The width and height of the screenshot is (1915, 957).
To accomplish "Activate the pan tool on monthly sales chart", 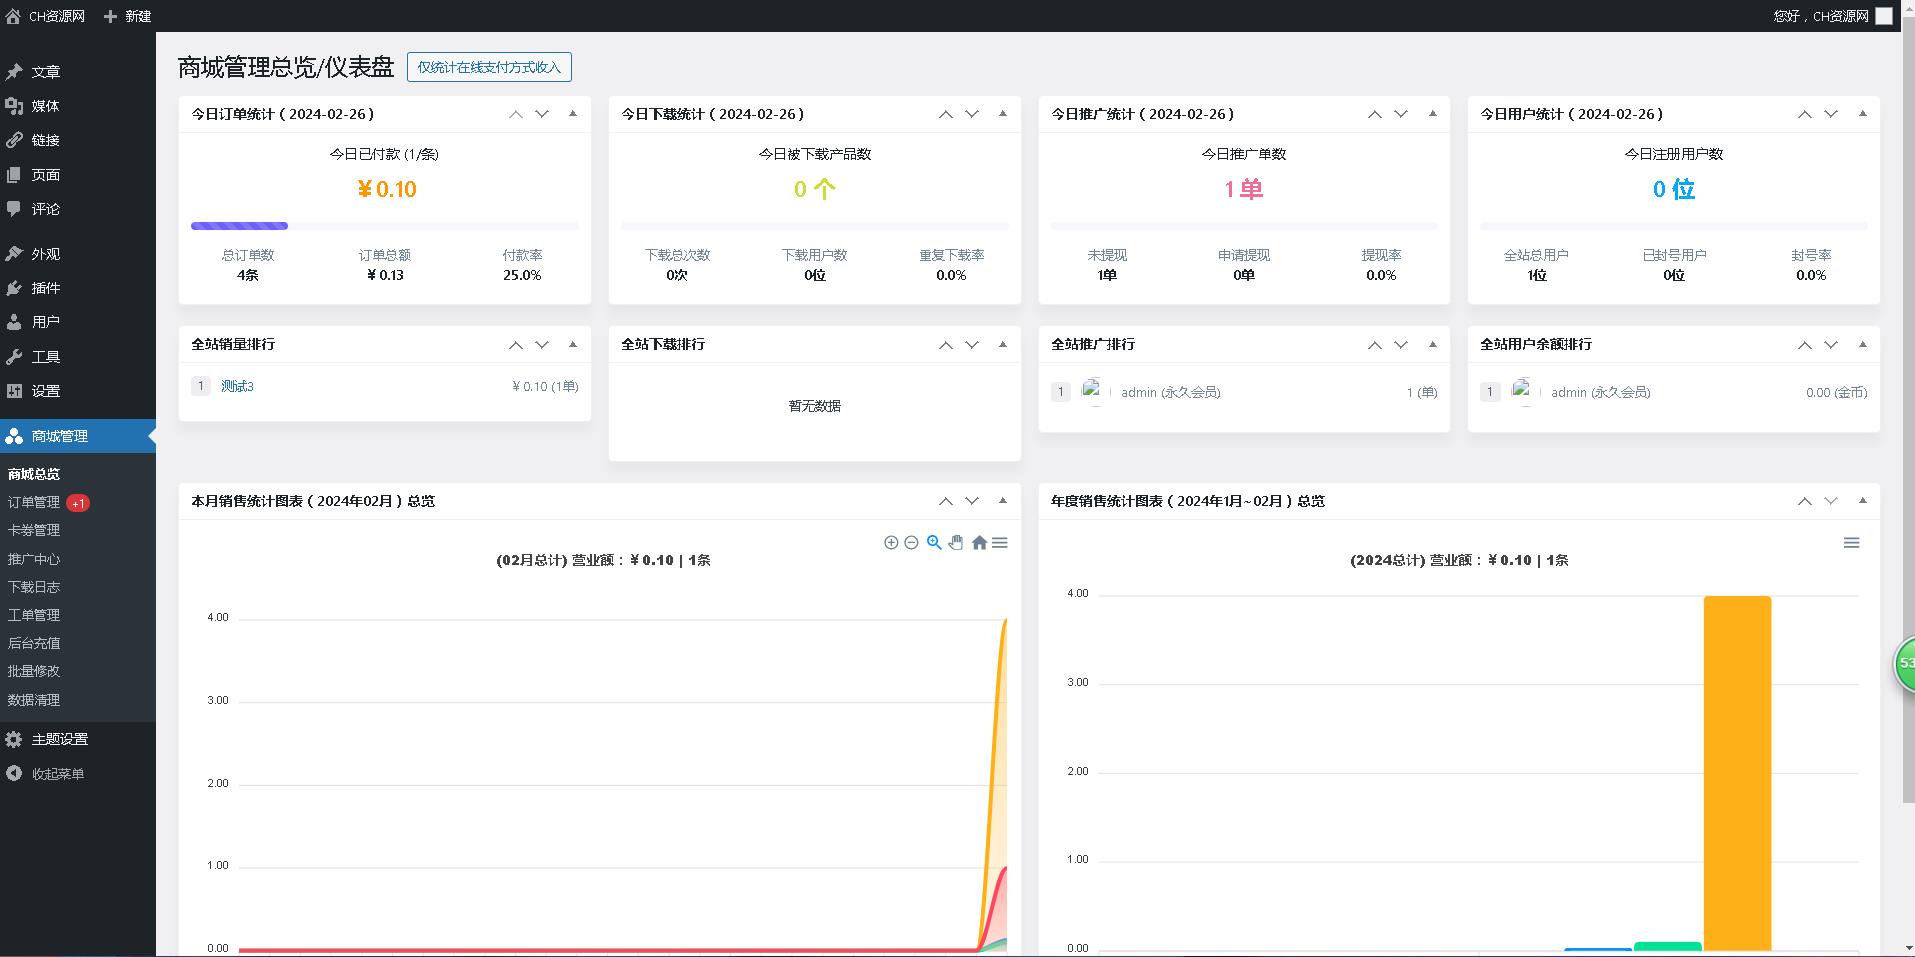I will click(956, 542).
